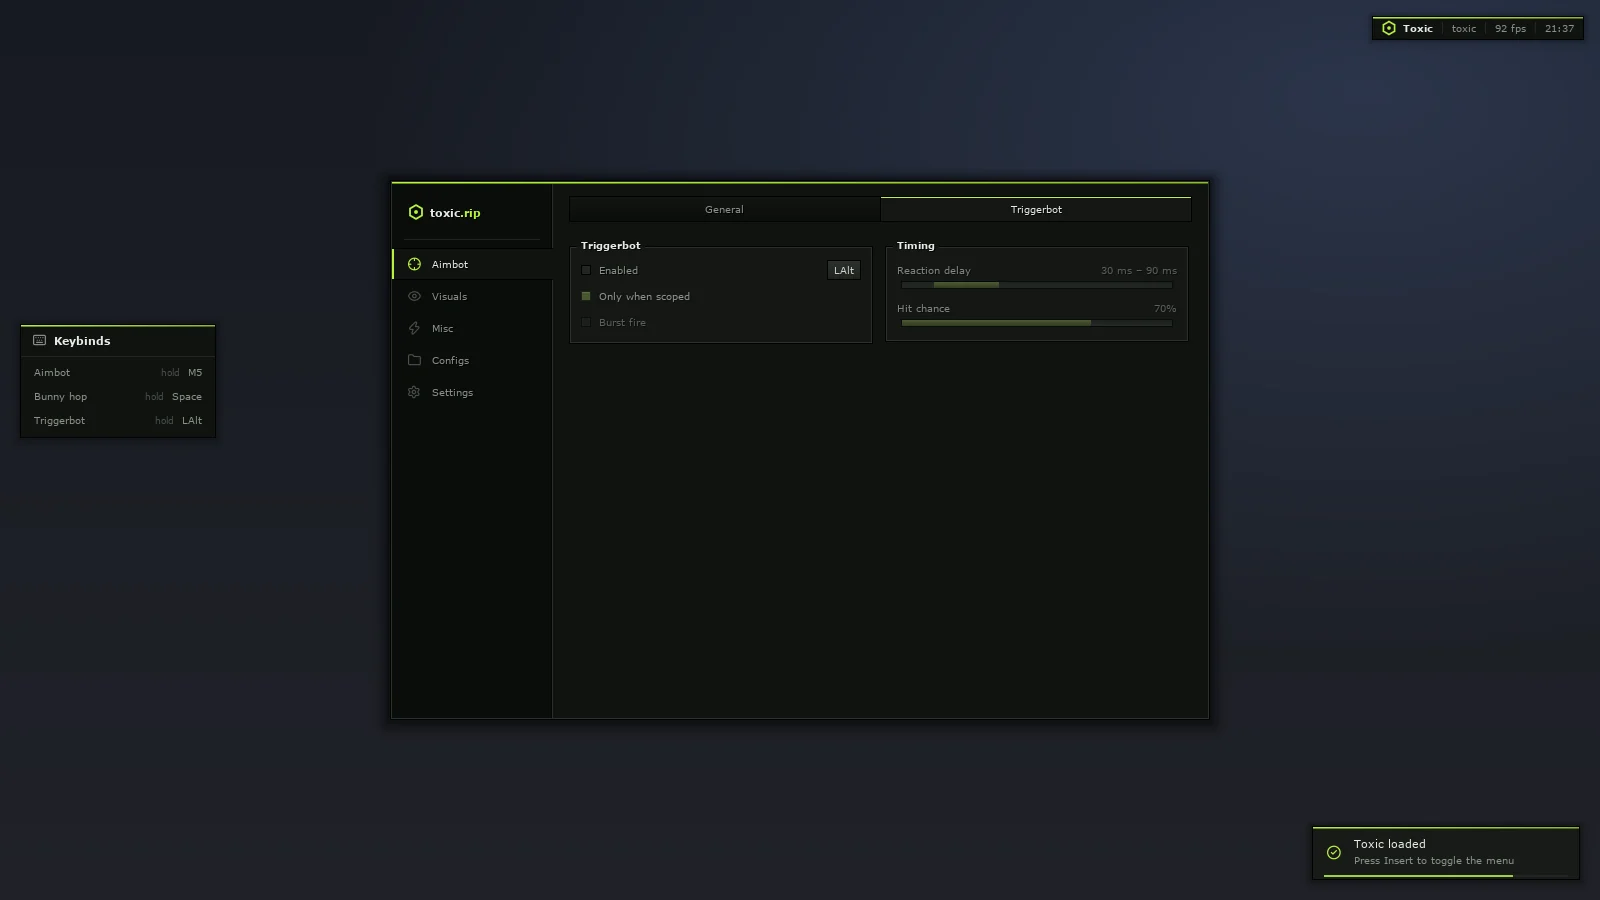Viewport: 1600px width, 900px height.
Task: Open Configs using the folder icon
Action: [x=414, y=360]
